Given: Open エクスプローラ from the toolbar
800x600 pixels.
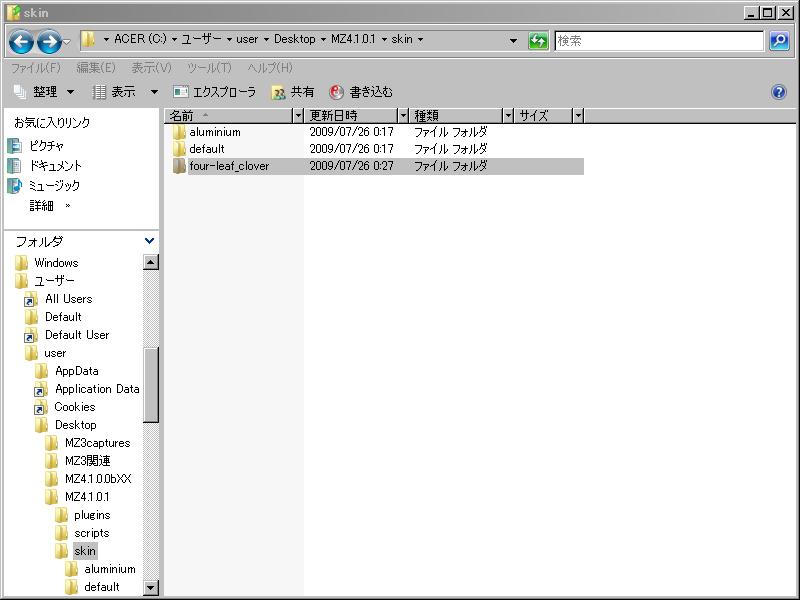Looking at the screenshot, I should pos(215,92).
